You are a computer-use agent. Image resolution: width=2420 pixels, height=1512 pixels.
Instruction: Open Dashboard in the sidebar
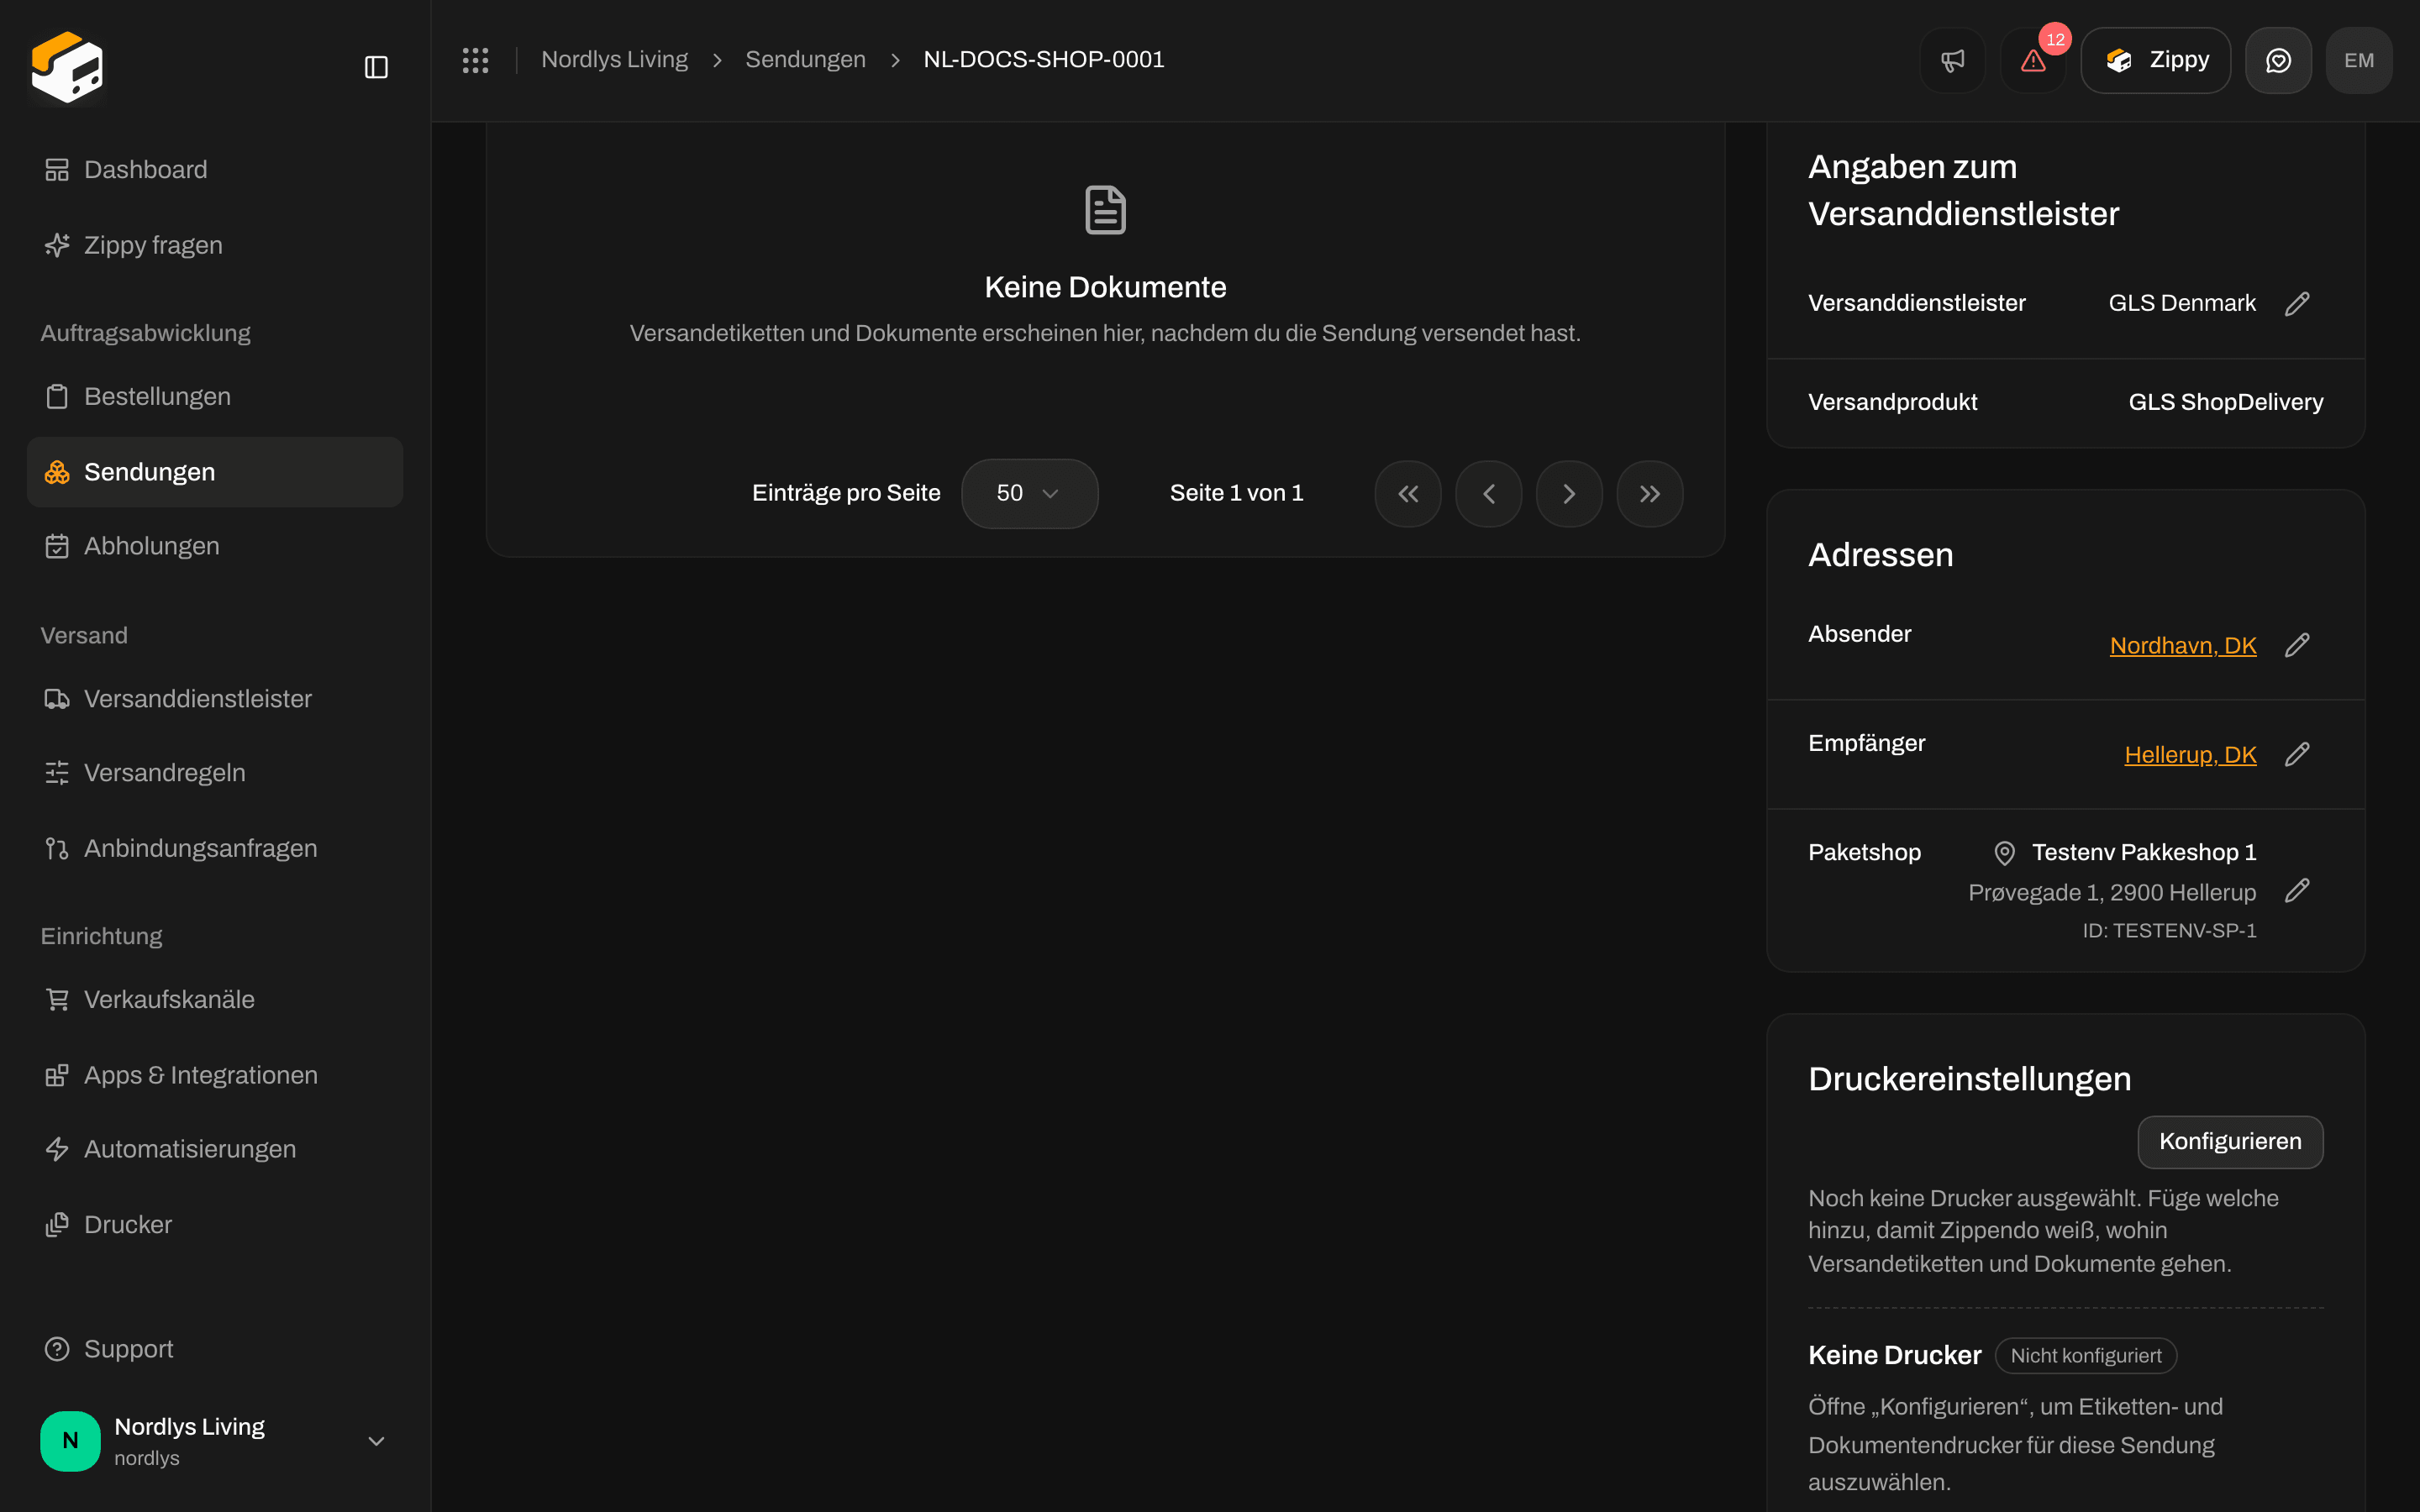215,170
